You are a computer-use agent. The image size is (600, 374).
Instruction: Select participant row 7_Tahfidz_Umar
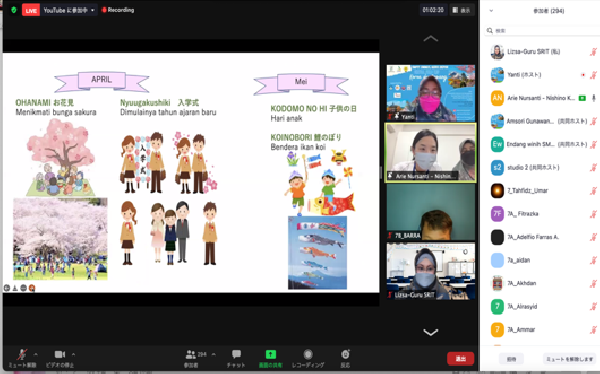[x=542, y=191]
